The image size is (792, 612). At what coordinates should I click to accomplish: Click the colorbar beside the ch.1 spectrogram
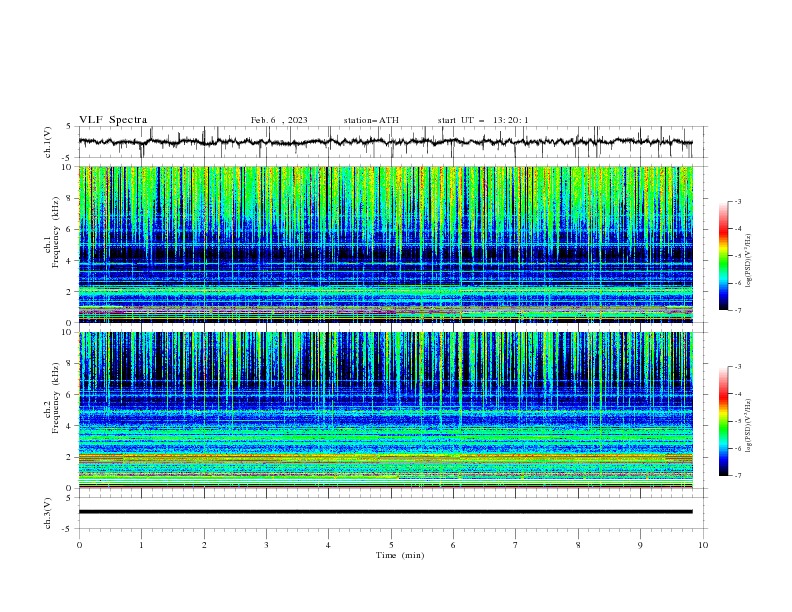(x=723, y=256)
